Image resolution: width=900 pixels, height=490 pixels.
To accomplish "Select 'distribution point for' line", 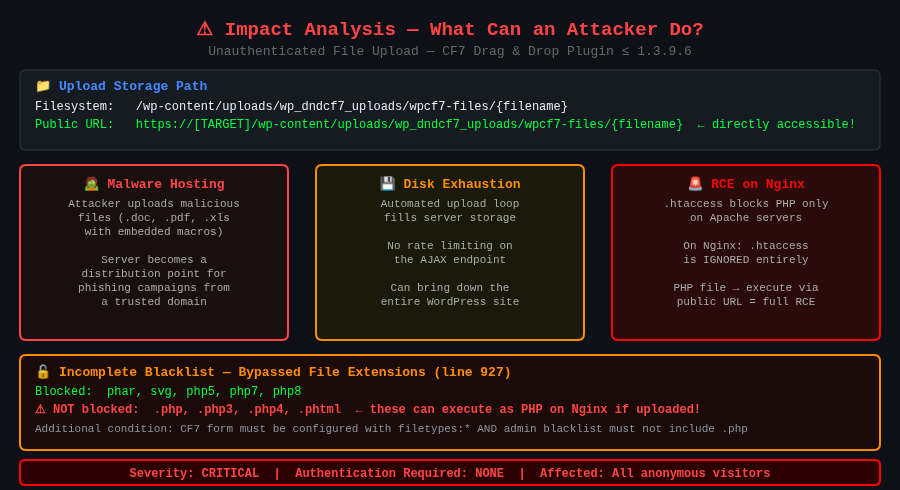I will 154,274.
